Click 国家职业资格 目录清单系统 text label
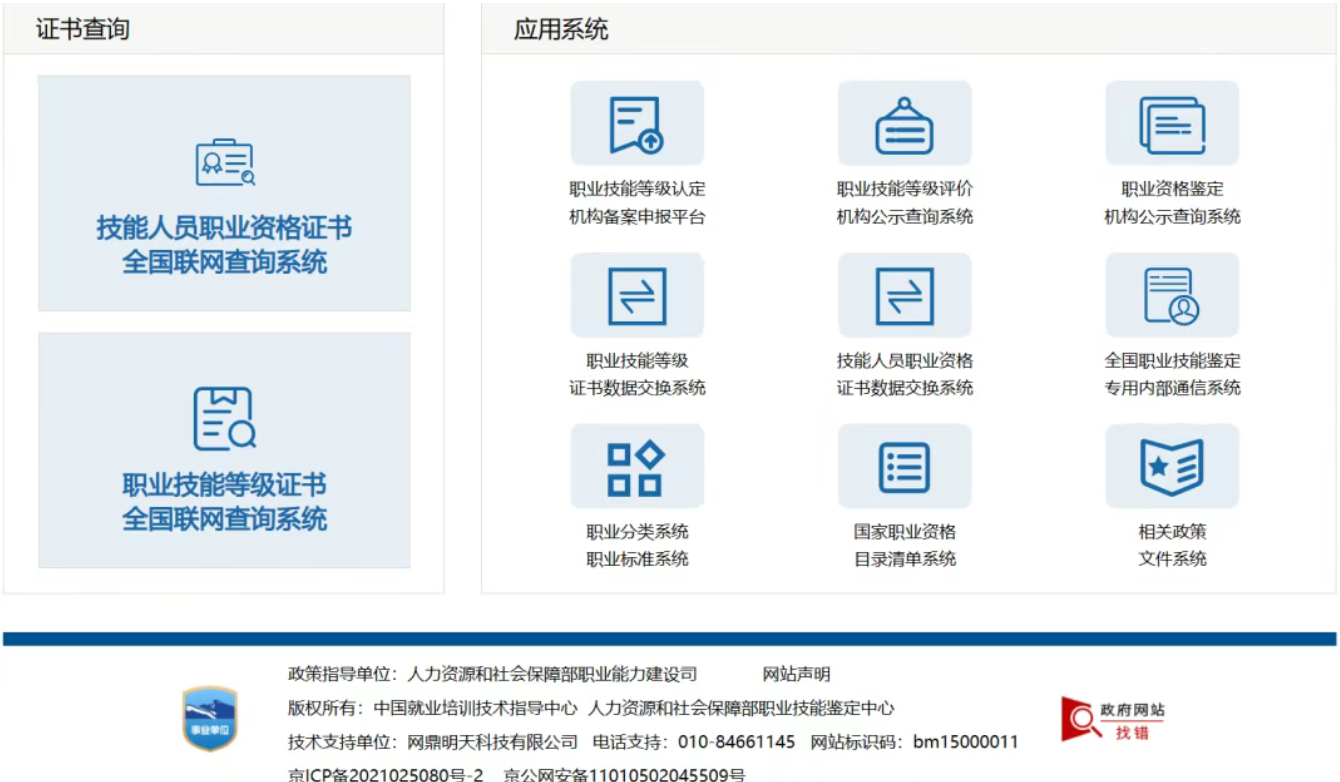 tap(905, 545)
